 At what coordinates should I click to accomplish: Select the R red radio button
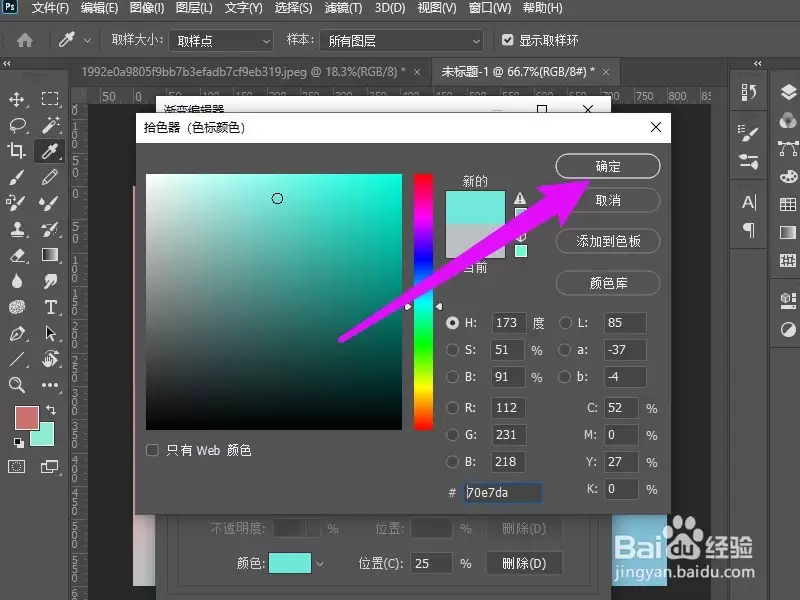pyautogui.click(x=452, y=408)
